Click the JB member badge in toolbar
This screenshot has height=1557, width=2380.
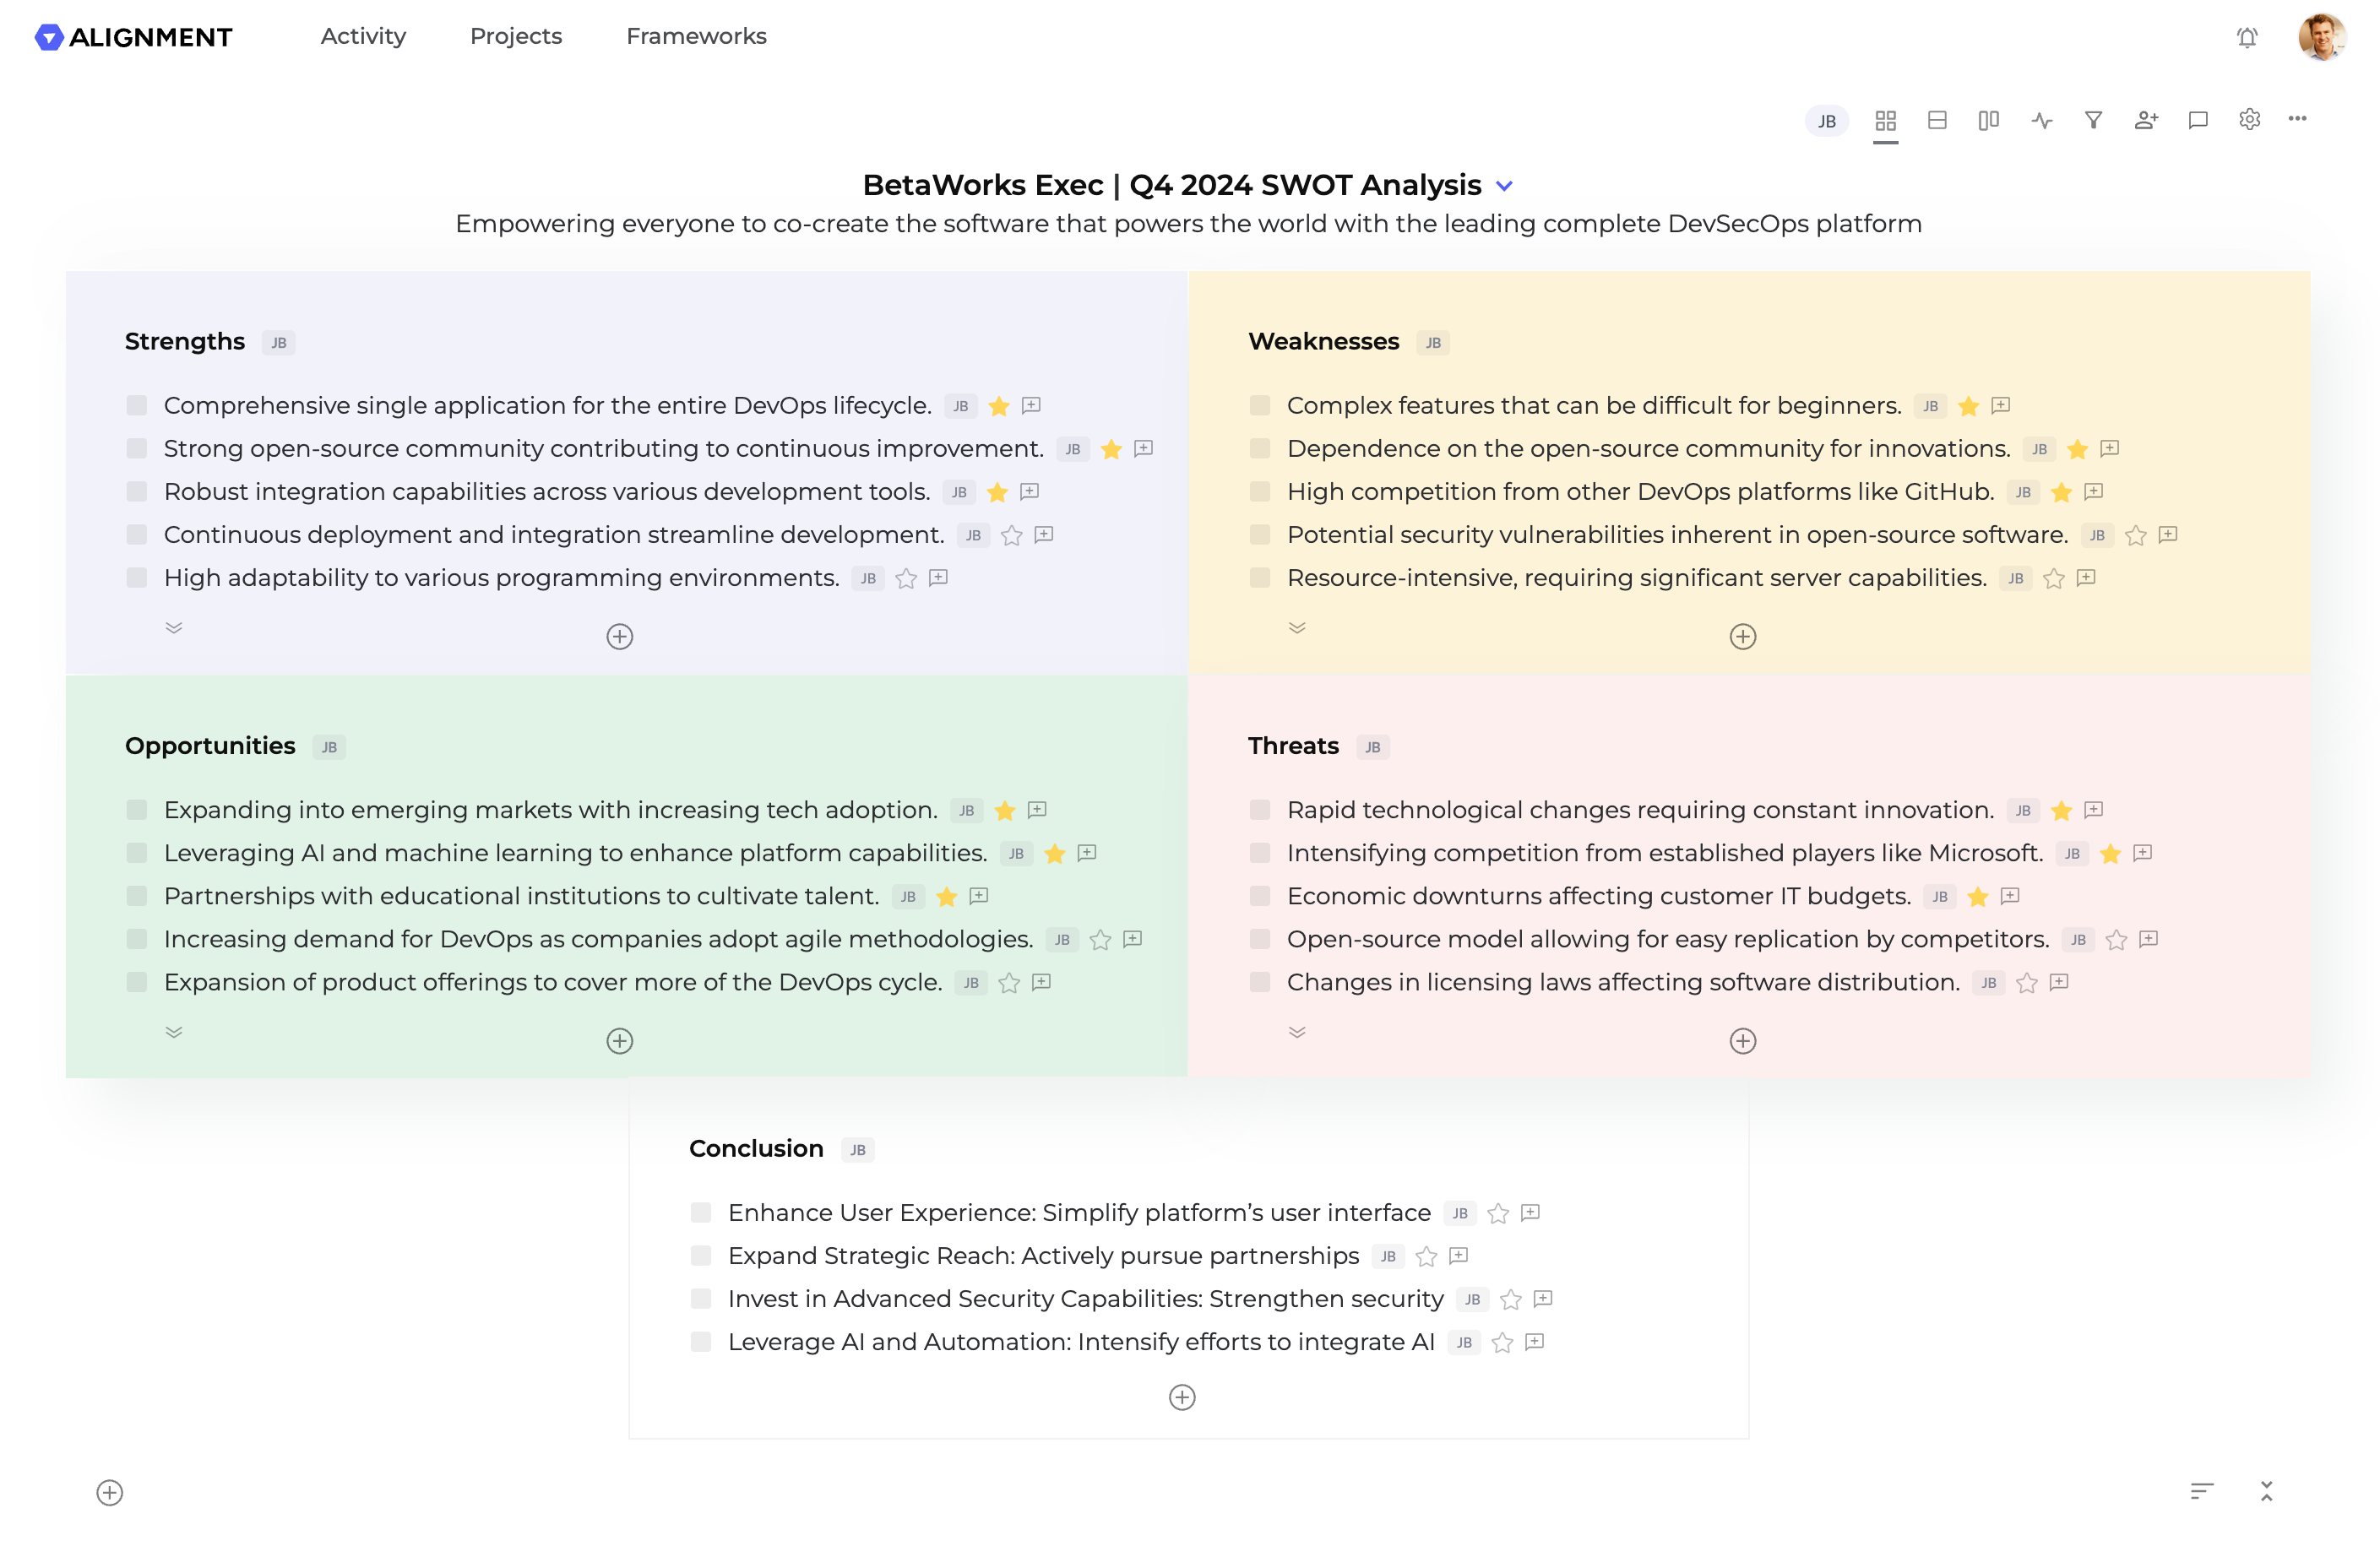[1827, 121]
